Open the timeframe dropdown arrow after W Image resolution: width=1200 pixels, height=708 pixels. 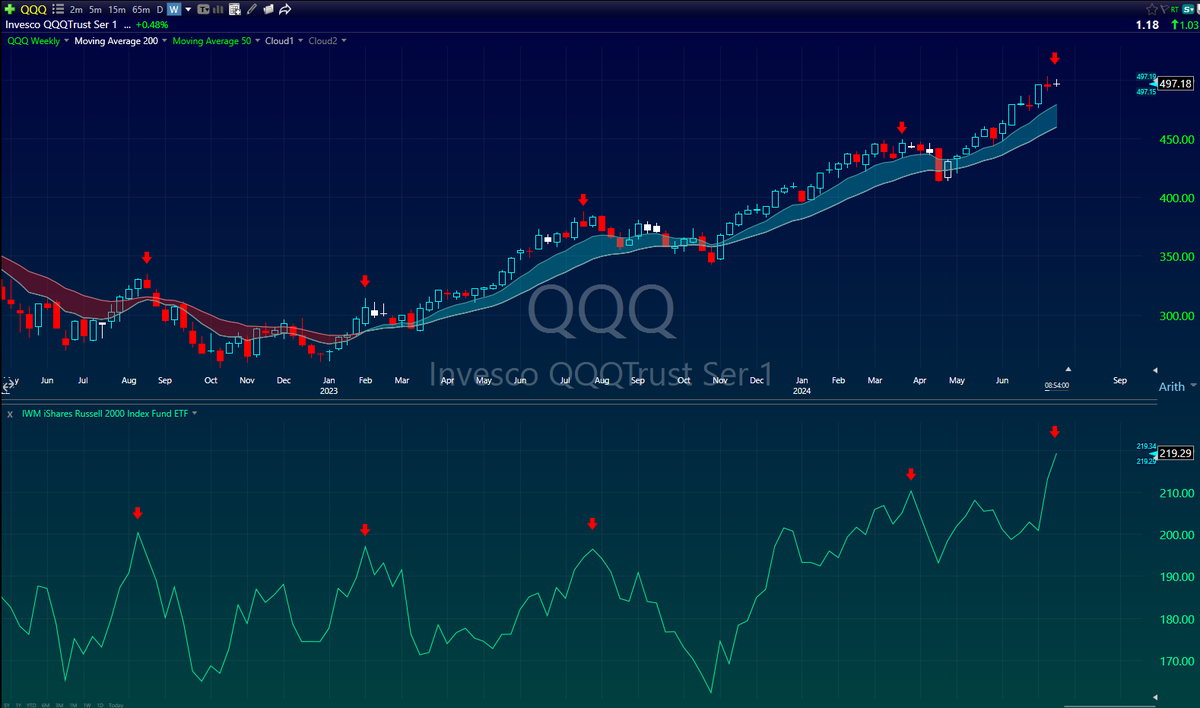tap(188, 9)
